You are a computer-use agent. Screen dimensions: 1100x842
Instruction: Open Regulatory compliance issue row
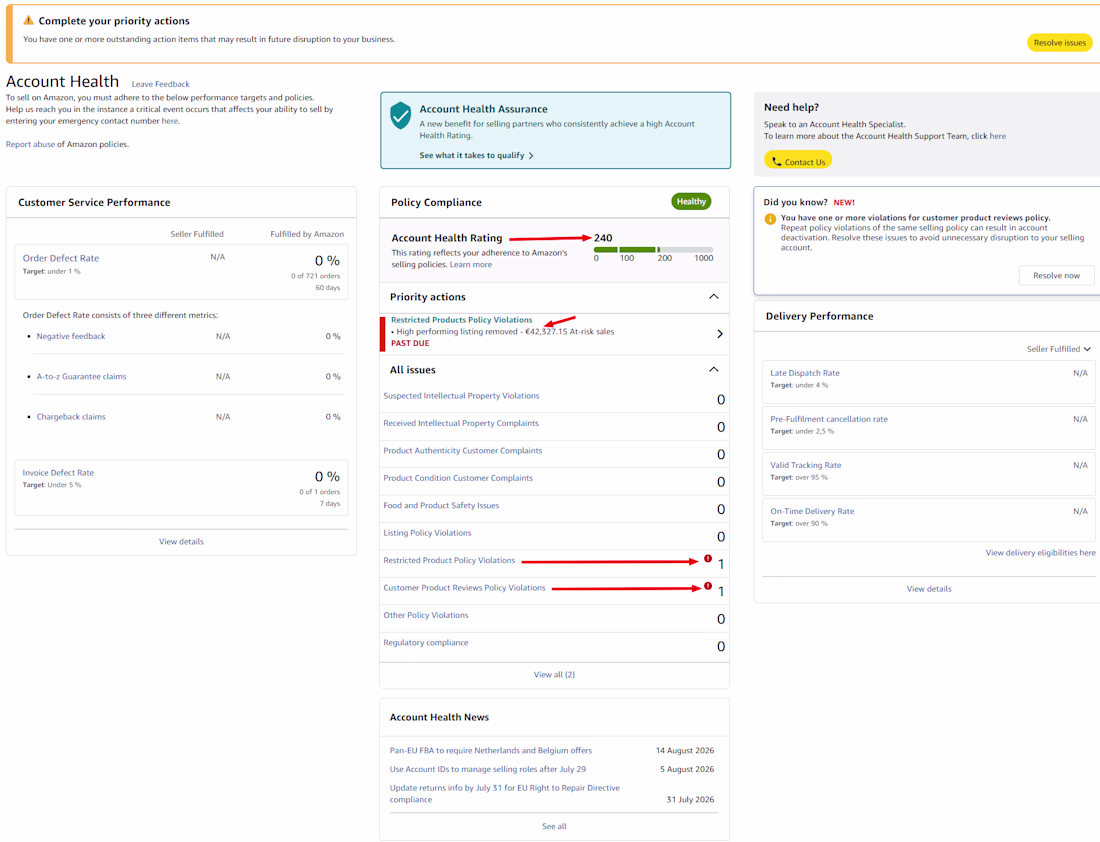(426, 643)
